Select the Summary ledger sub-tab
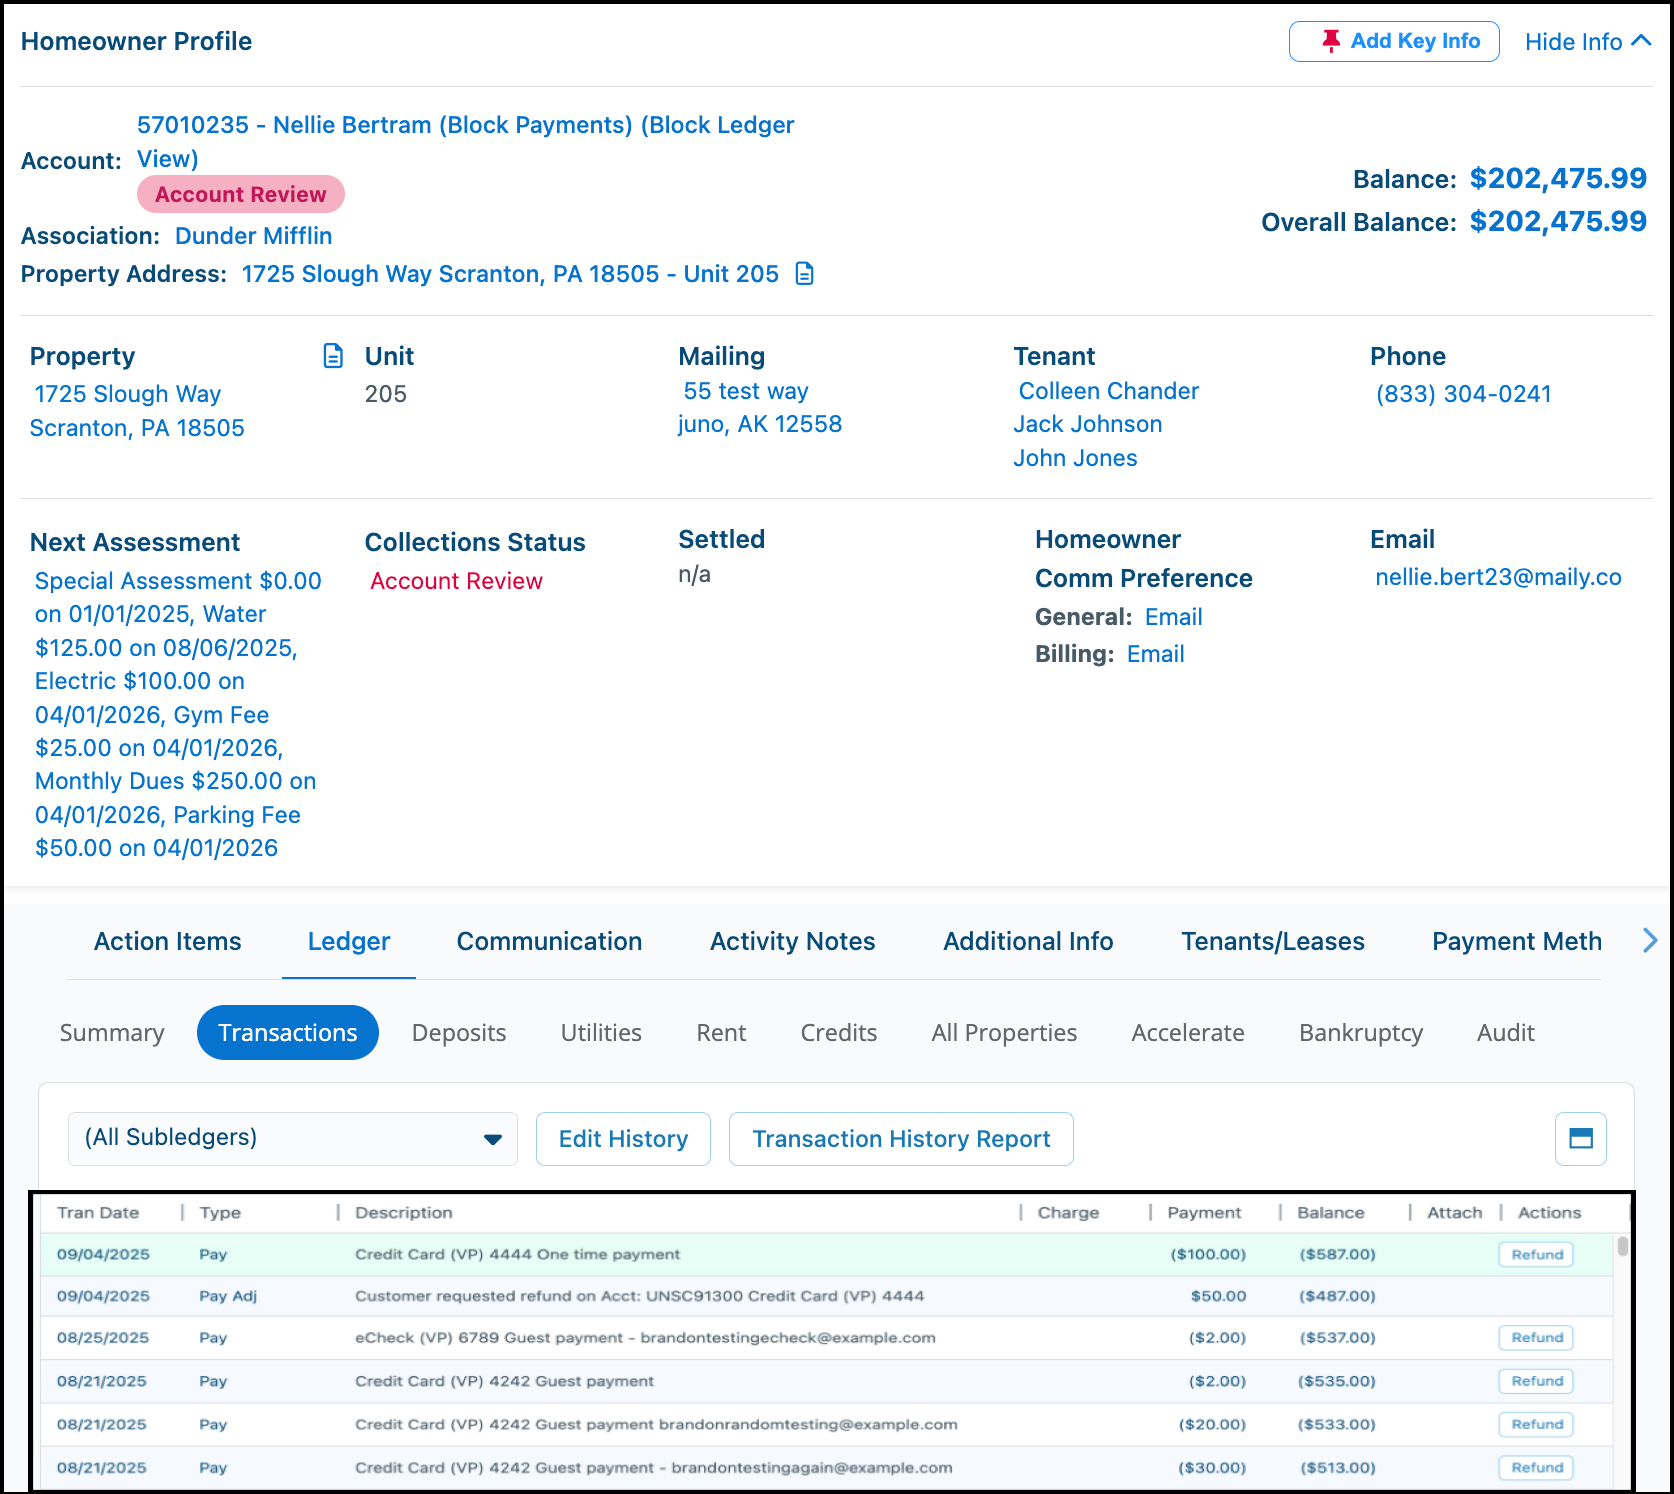This screenshot has height=1494, width=1674. click(x=112, y=1033)
